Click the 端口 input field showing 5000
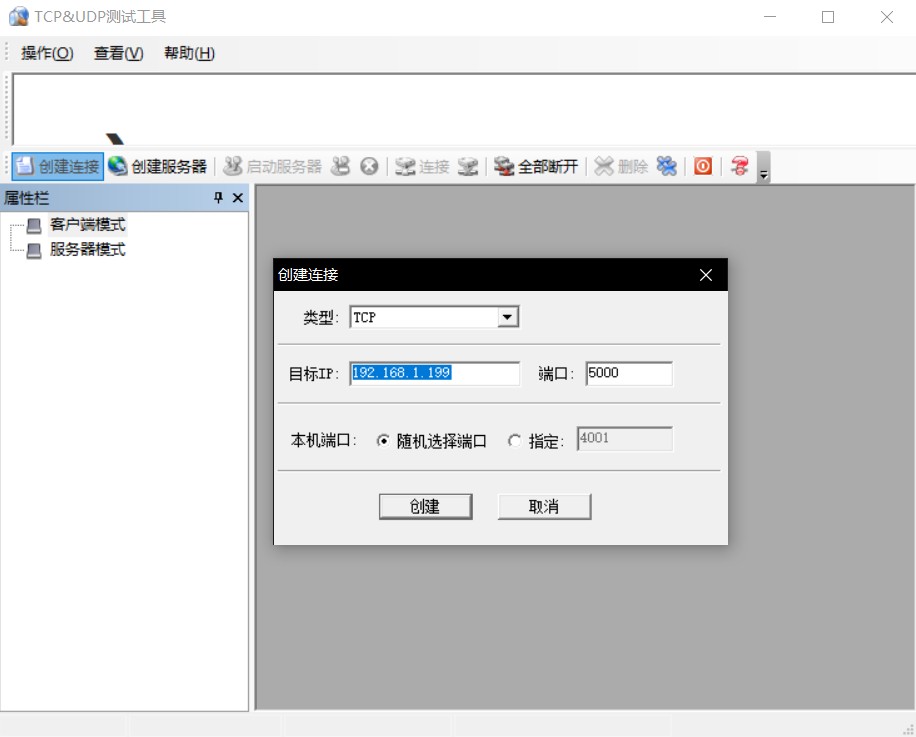The image size is (916, 737). (x=629, y=373)
